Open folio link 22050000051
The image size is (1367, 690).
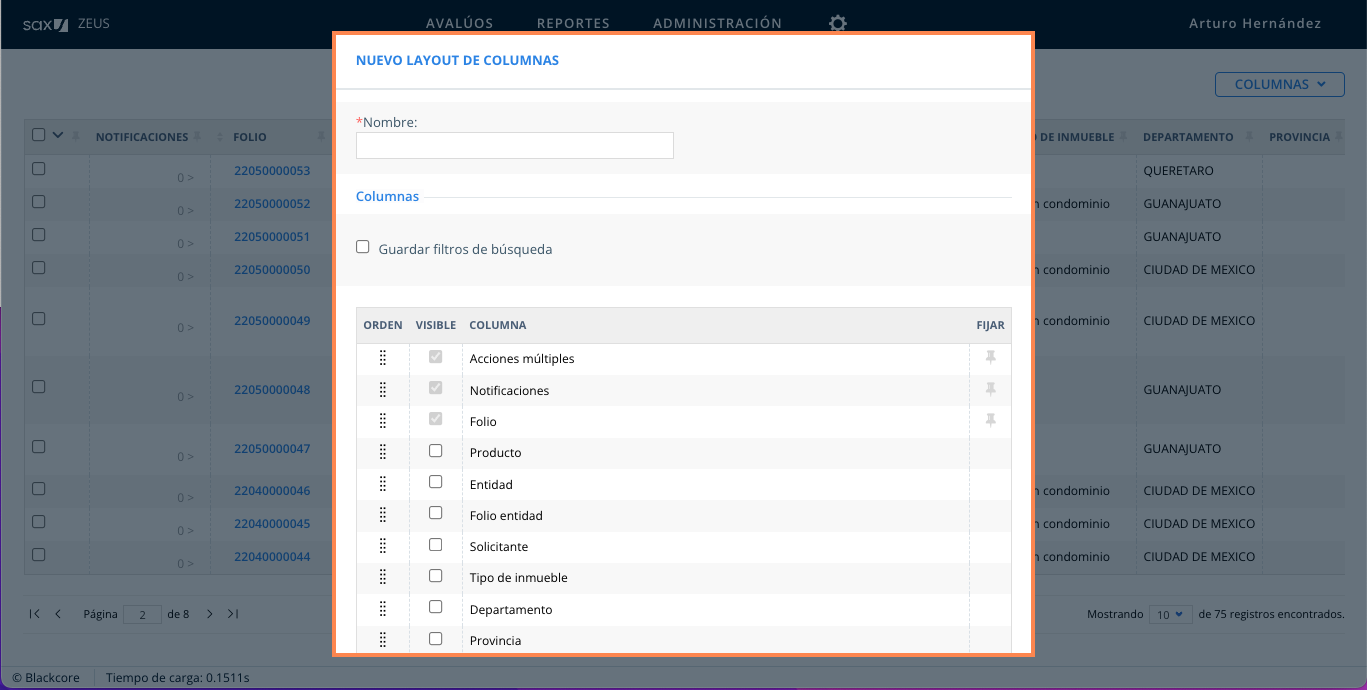coord(272,237)
